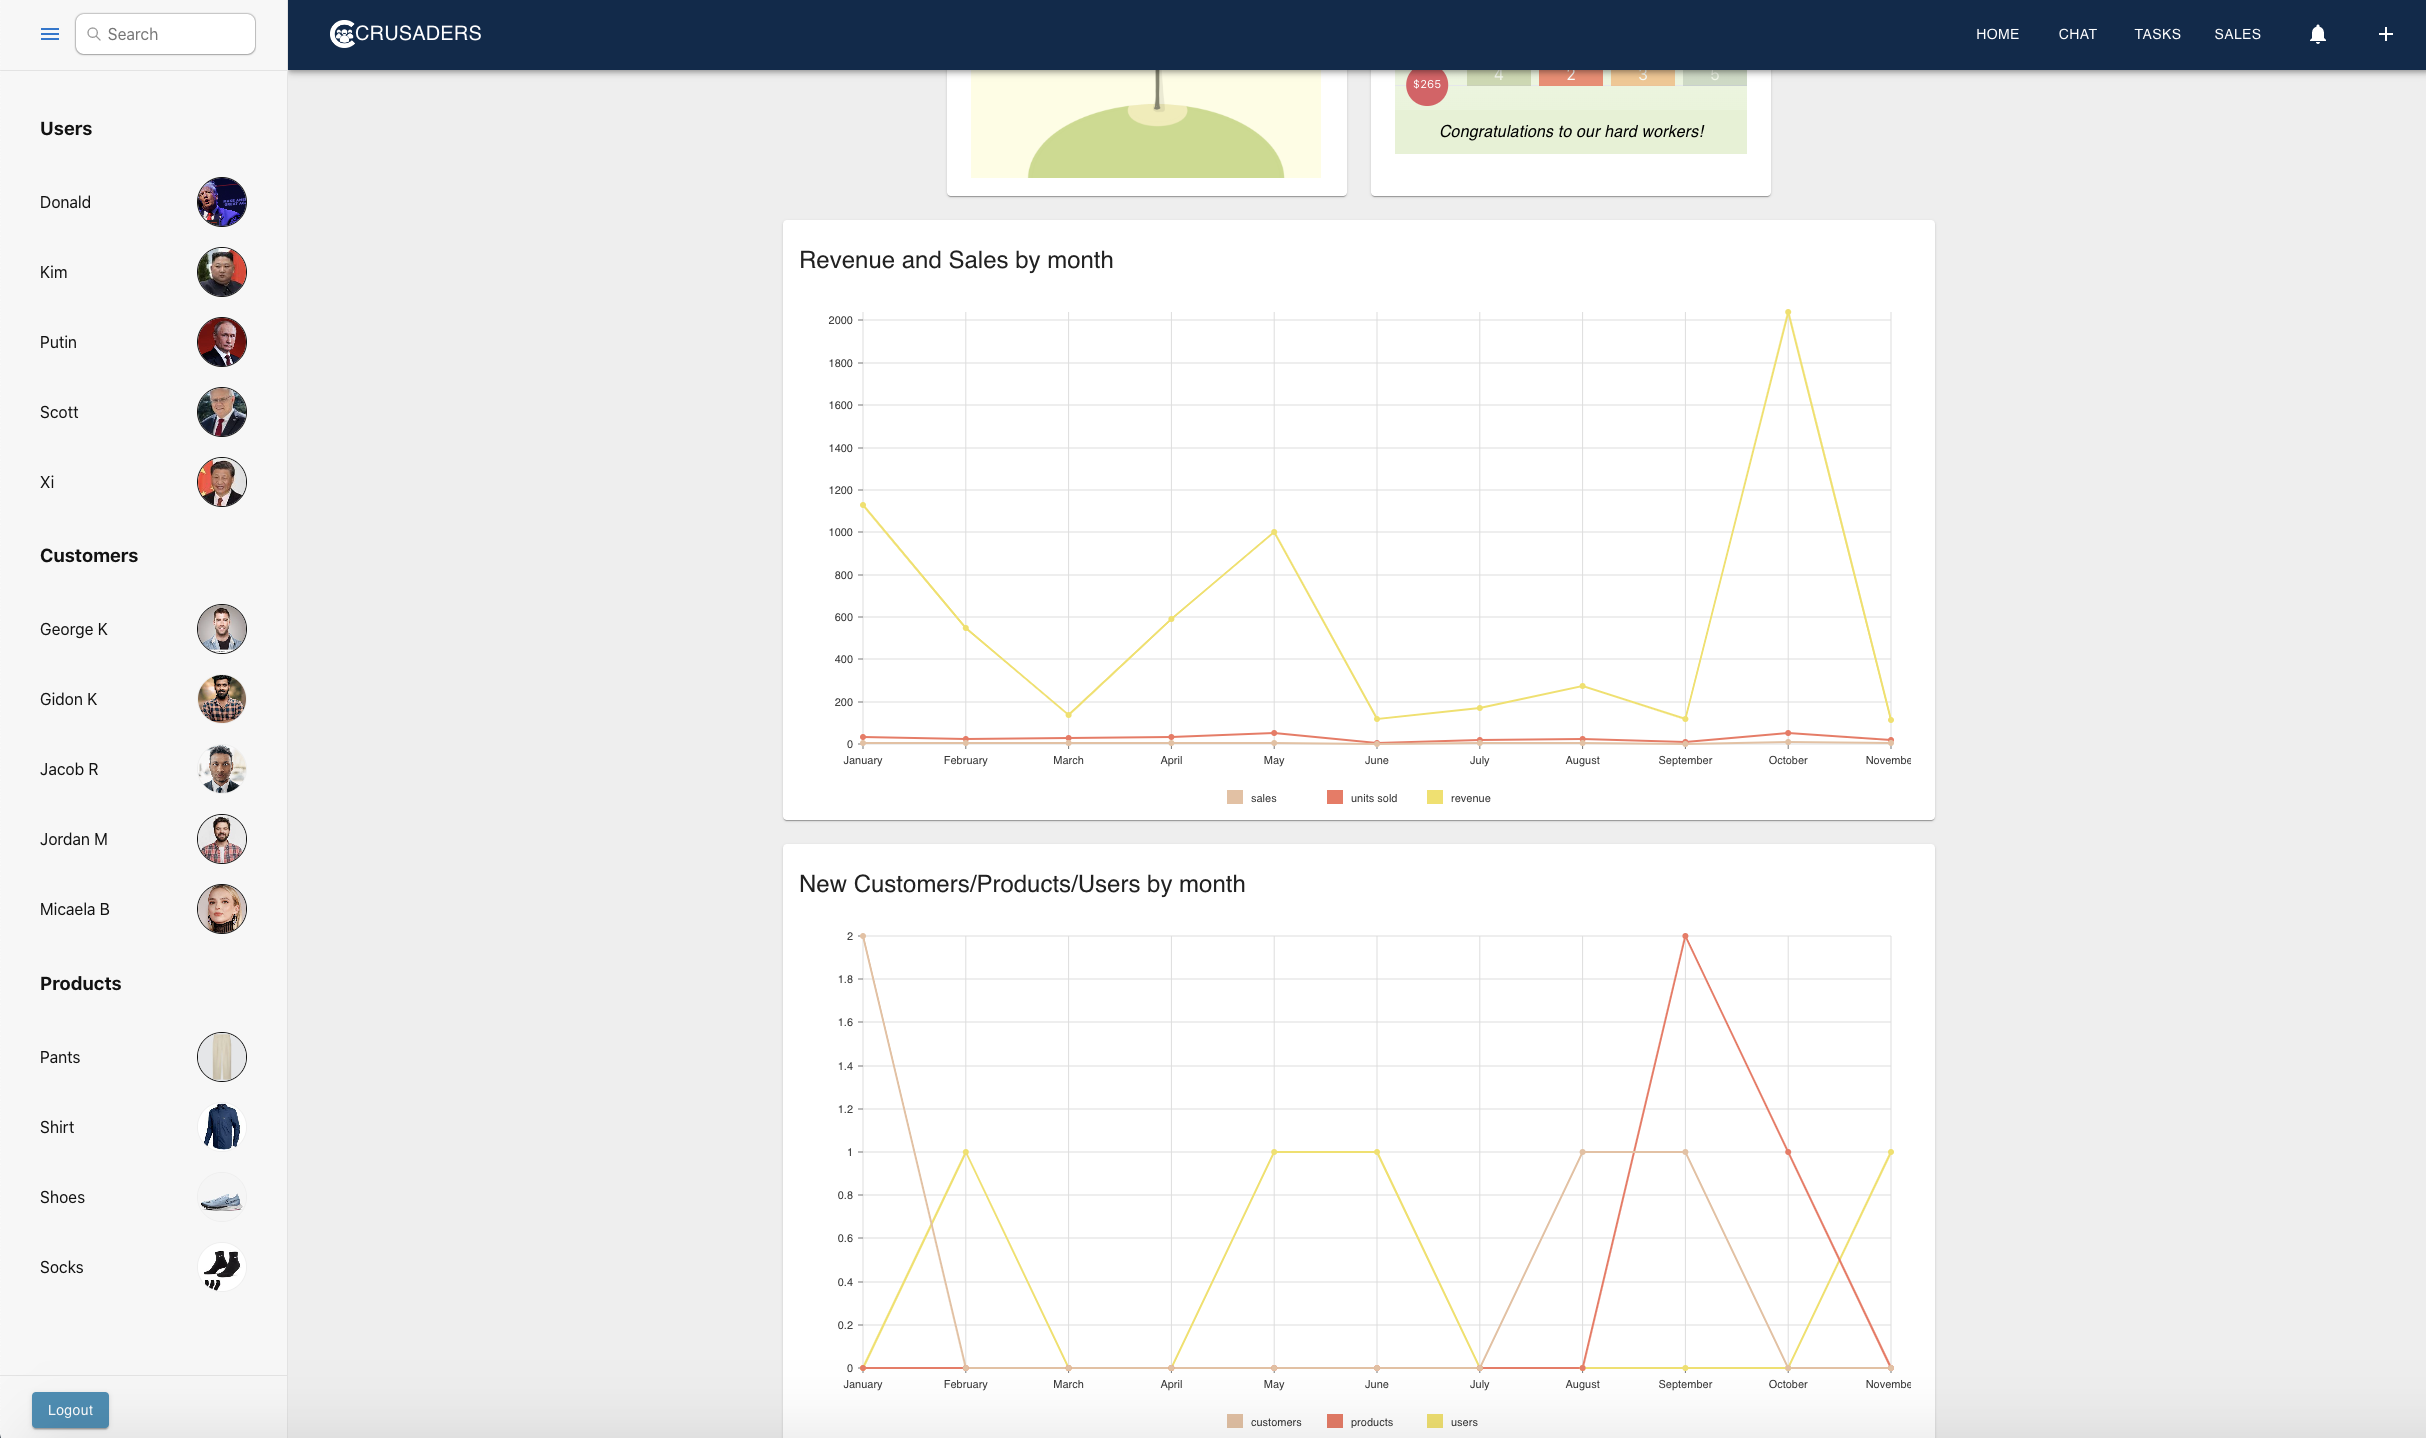Screen dimensions: 2426x1438
Task: Open the hamburger menu icon
Action: click(50, 34)
